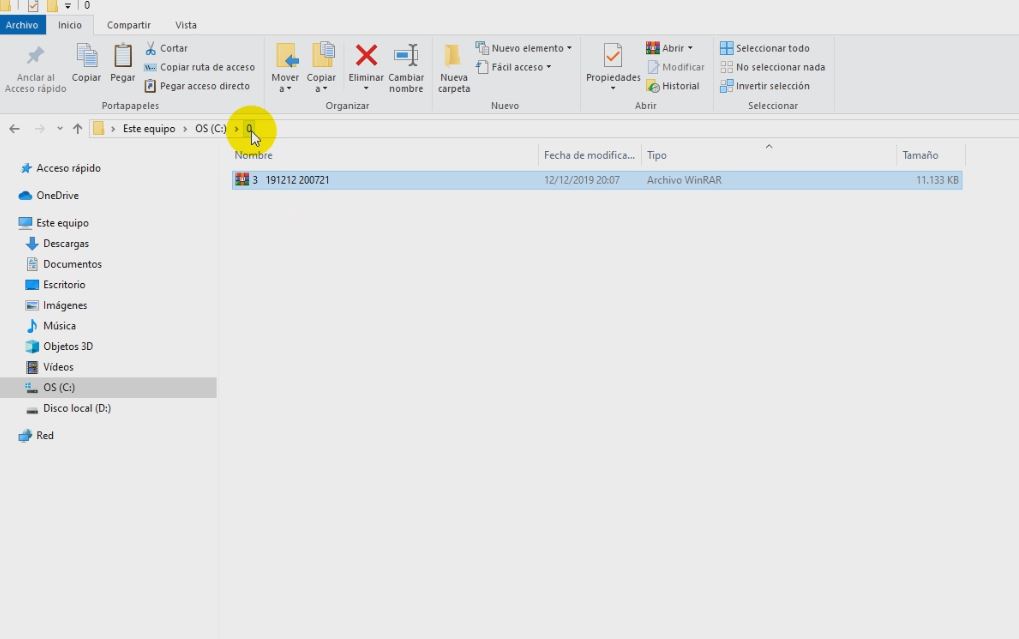Open the Archivo menu
Image resolution: width=1019 pixels, height=639 pixels.
click(x=21, y=25)
